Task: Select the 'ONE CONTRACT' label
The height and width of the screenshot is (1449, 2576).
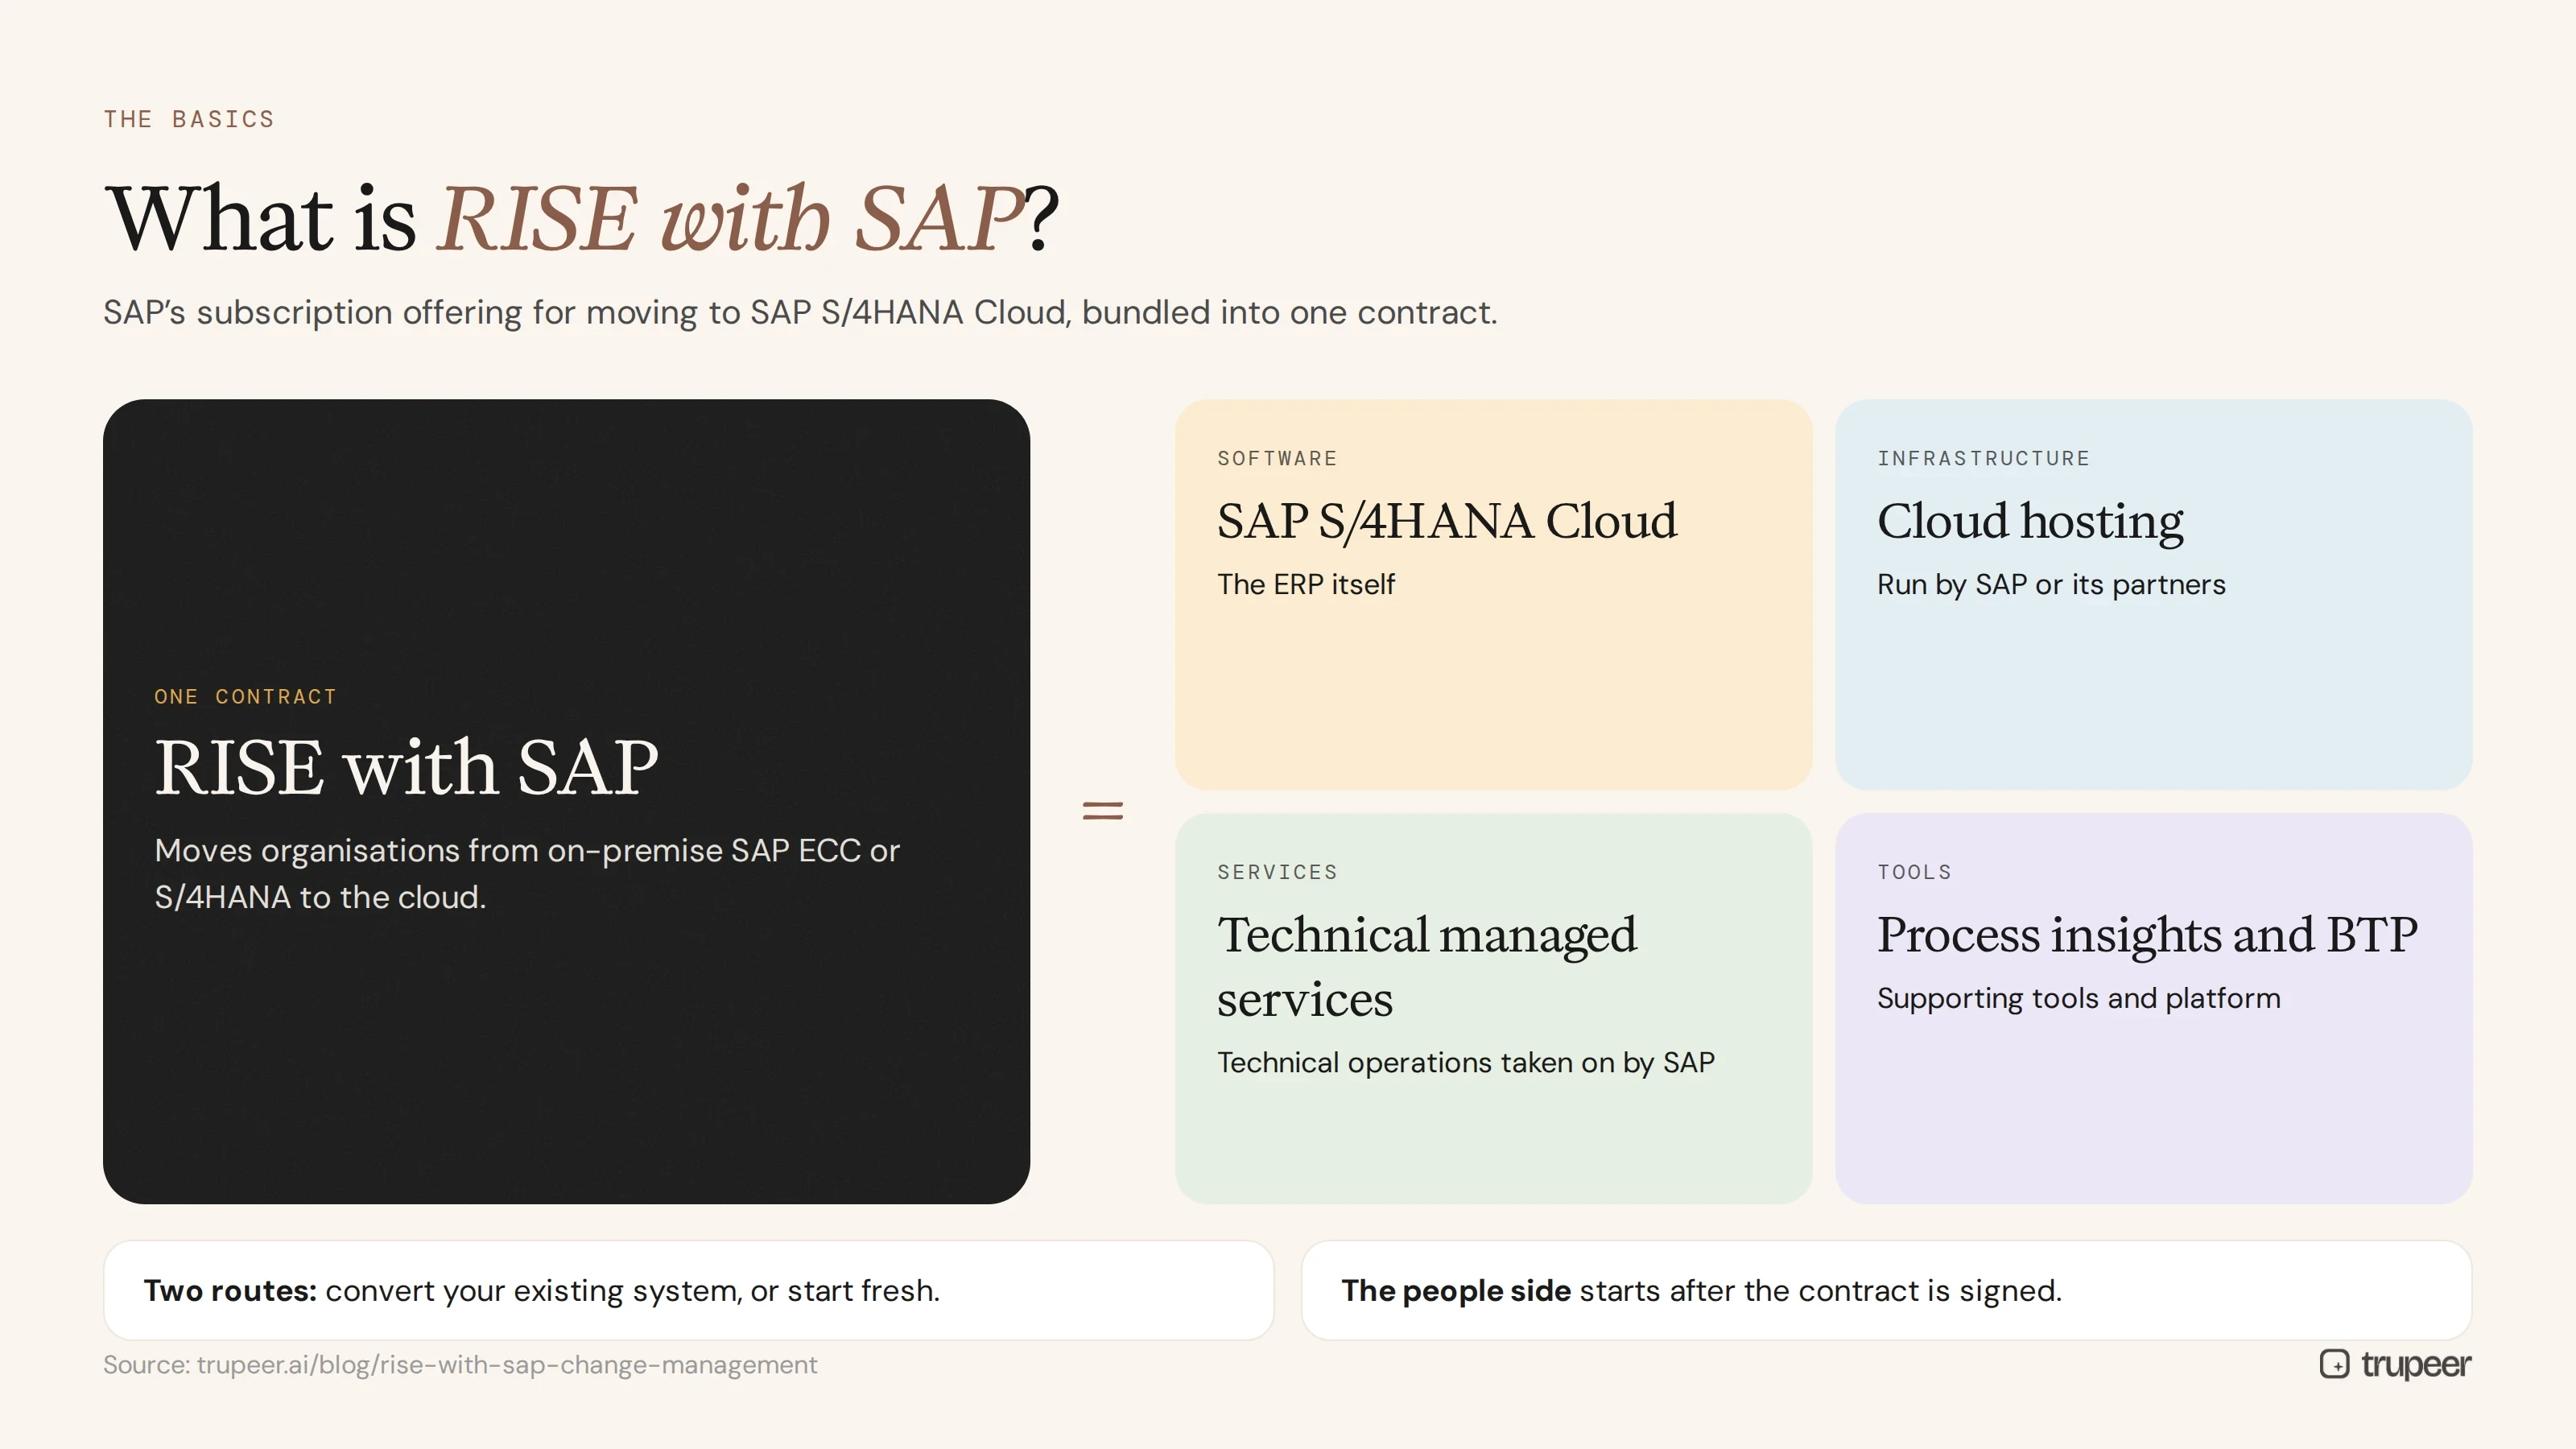Action: (x=246, y=696)
